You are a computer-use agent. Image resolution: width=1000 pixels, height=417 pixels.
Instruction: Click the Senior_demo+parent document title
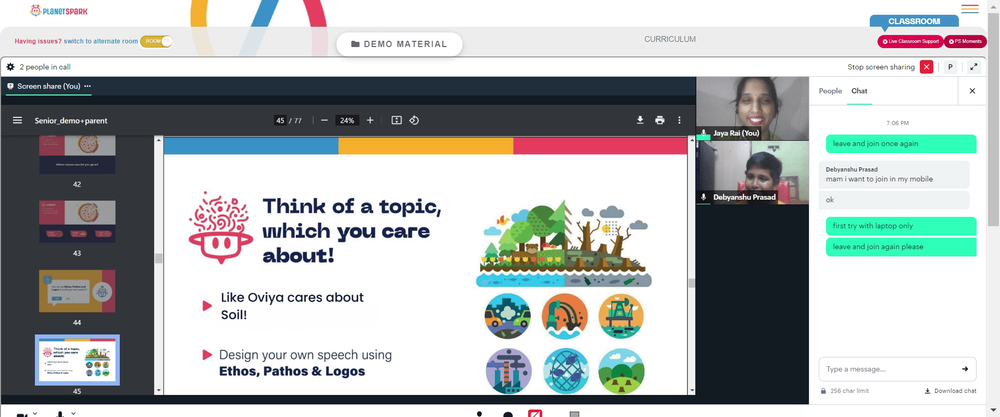pyautogui.click(x=71, y=121)
